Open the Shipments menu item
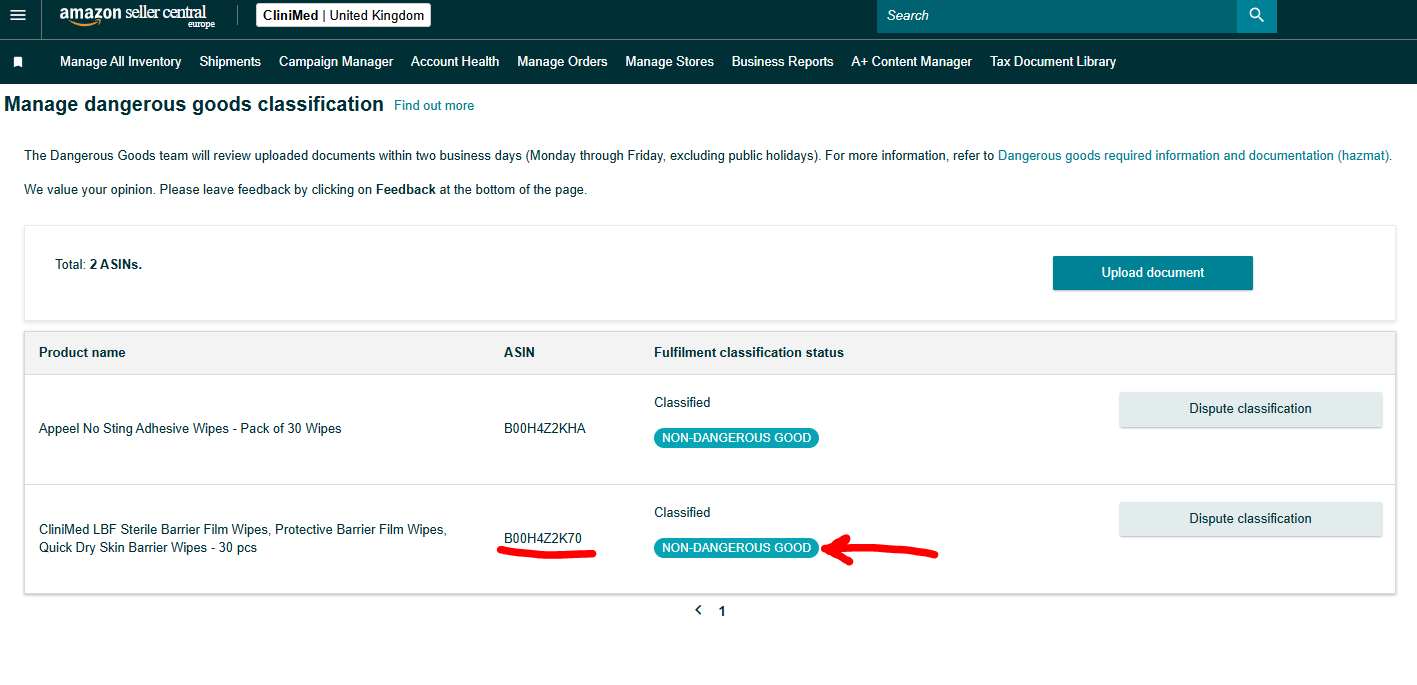The width and height of the screenshot is (1417, 685). coord(230,62)
